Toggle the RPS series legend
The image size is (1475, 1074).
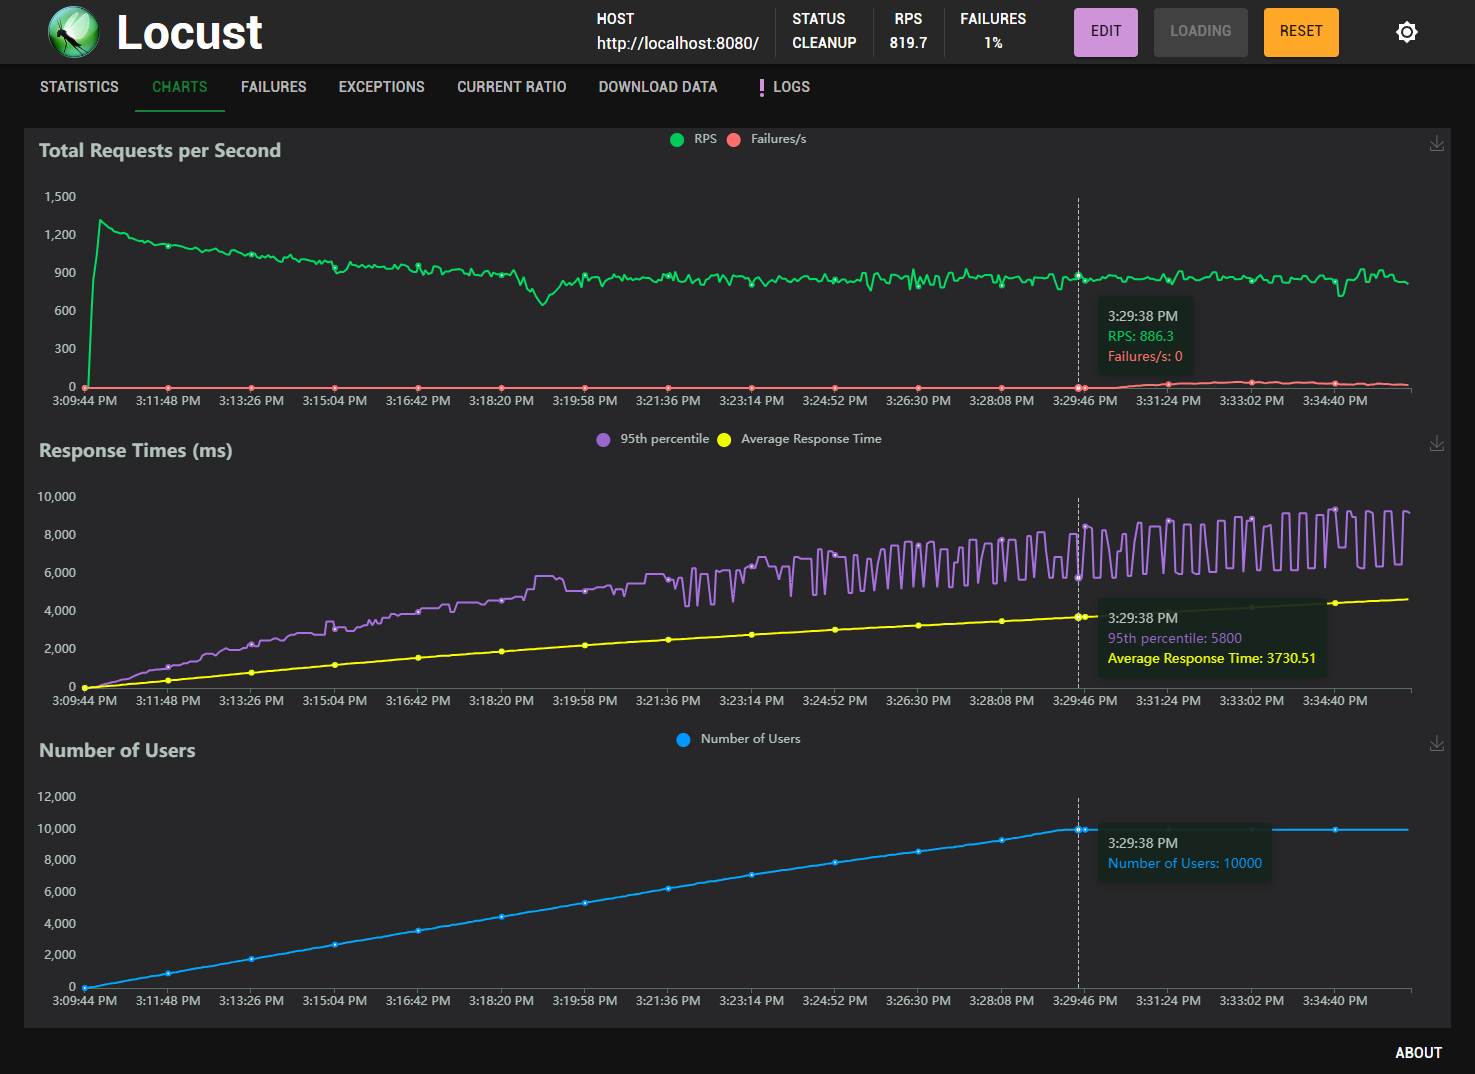[693, 139]
